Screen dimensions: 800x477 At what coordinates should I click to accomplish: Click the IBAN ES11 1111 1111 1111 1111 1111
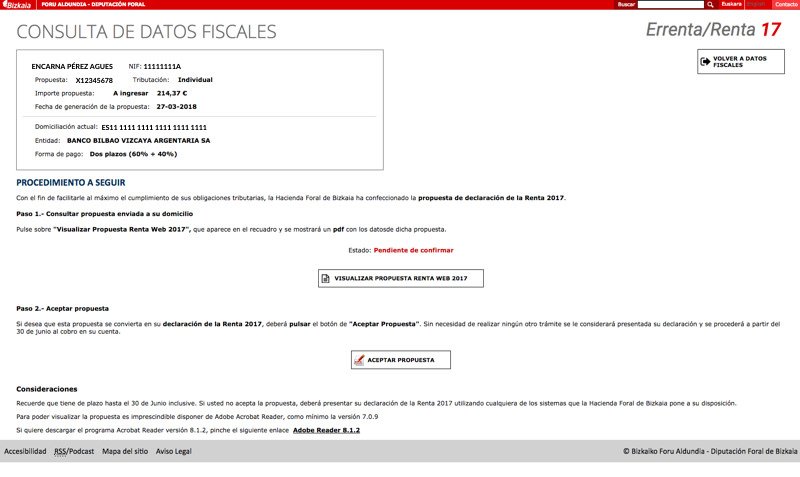(154, 128)
